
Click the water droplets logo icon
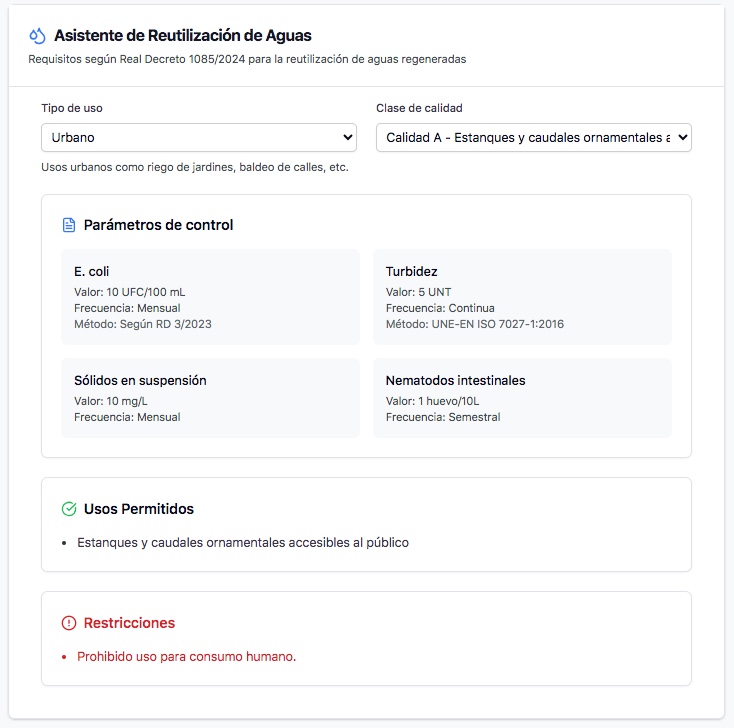tap(37, 36)
